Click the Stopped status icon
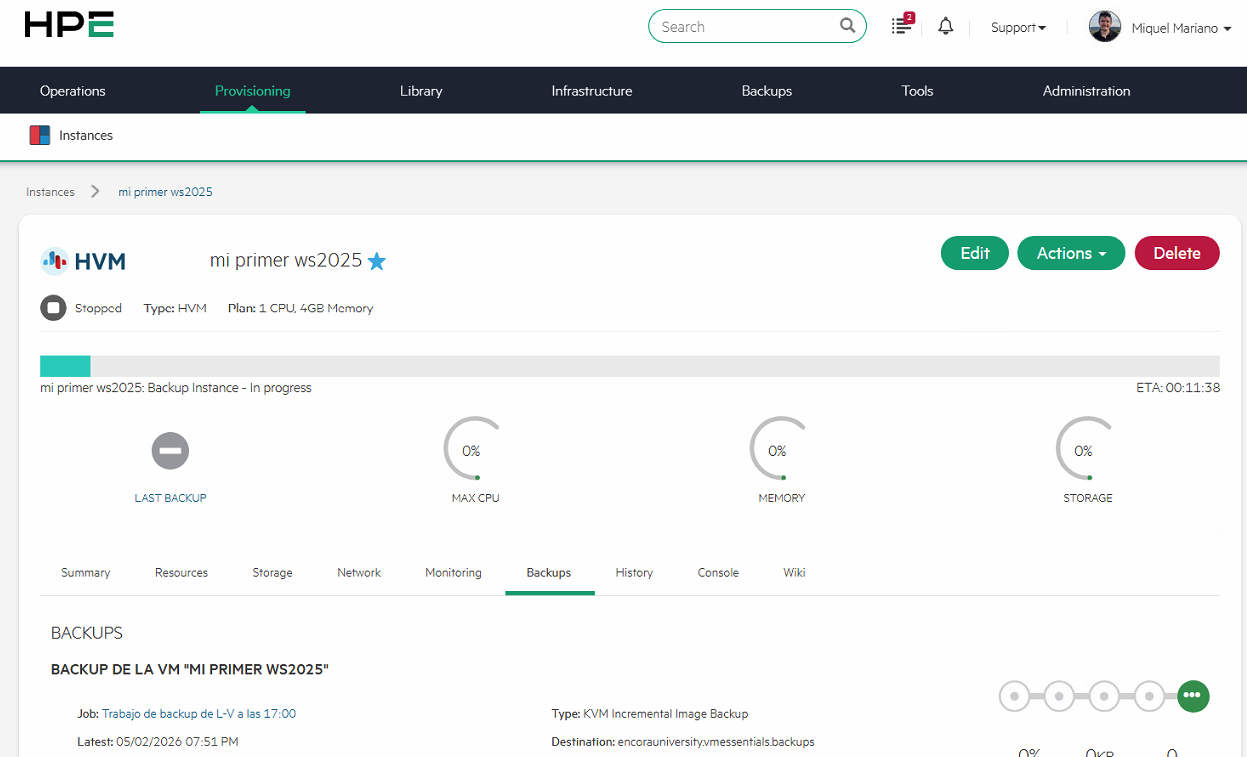The height and width of the screenshot is (757, 1247). (x=53, y=307)
